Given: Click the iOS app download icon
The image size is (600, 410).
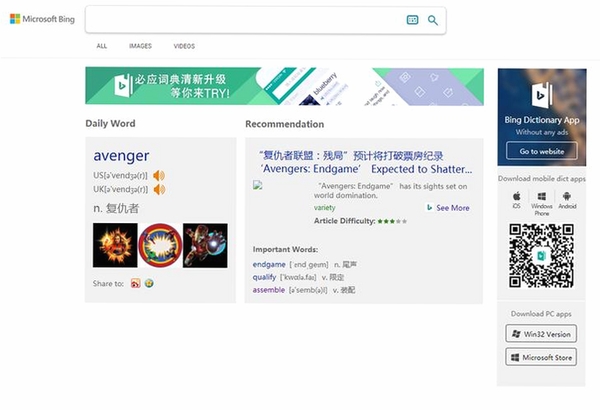Looking at the screenshot, I should pos(517,200).
